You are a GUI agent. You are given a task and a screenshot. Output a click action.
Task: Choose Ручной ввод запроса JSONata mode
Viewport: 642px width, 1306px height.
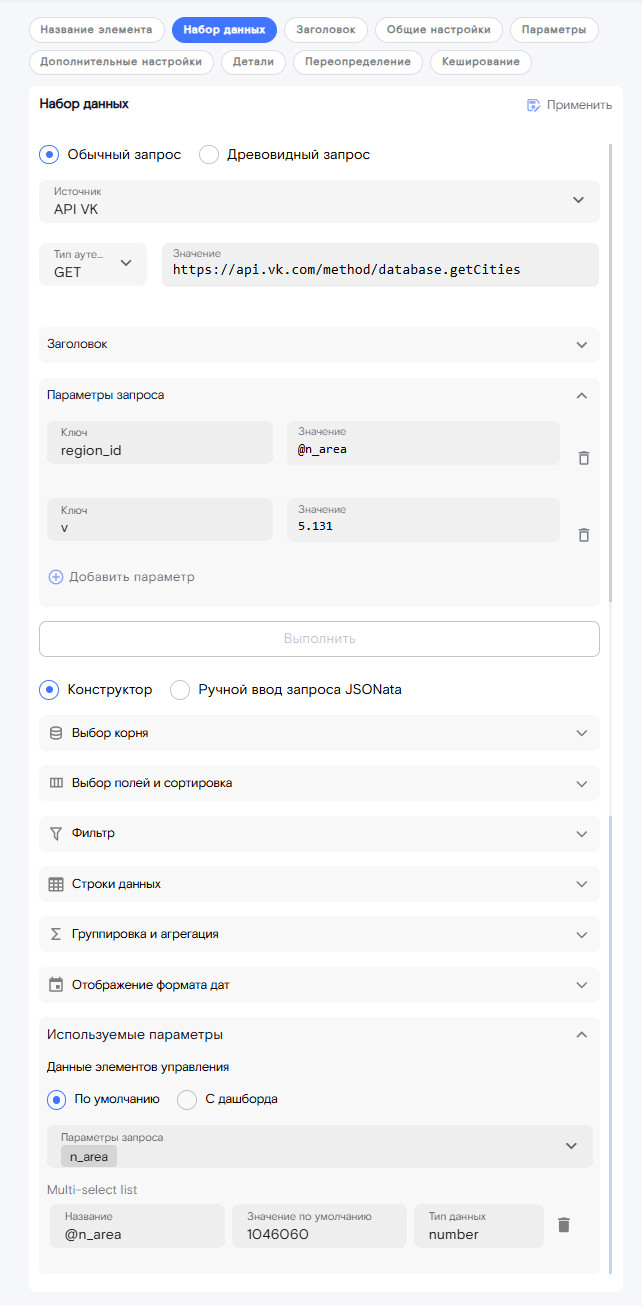180,689
